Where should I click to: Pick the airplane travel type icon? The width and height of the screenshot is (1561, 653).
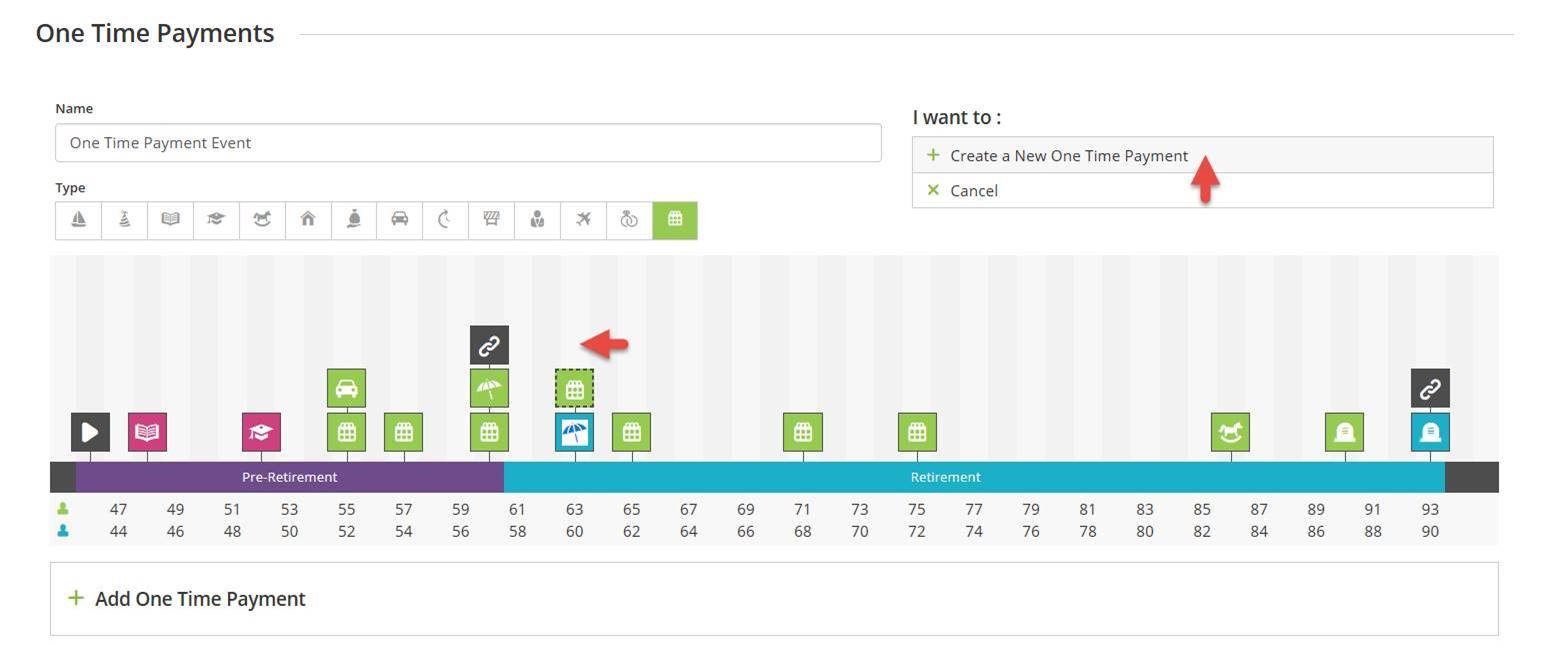(583, 220)
